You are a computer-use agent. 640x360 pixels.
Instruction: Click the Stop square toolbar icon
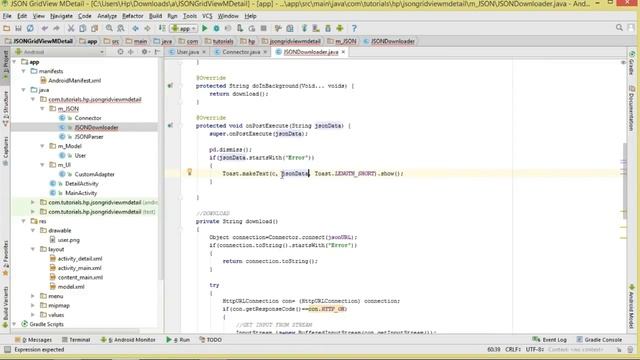264,28
